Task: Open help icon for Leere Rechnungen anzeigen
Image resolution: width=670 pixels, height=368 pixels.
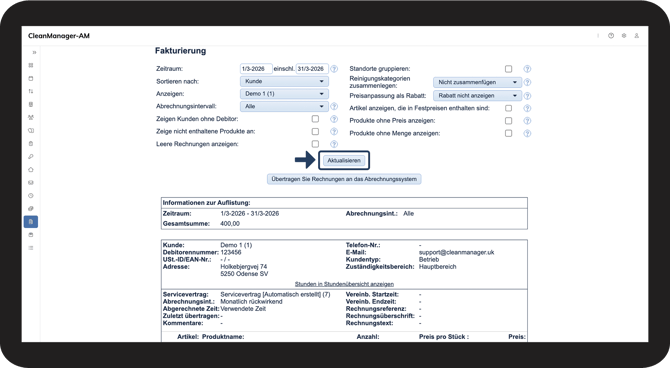Action: click(x=334, y=144)
